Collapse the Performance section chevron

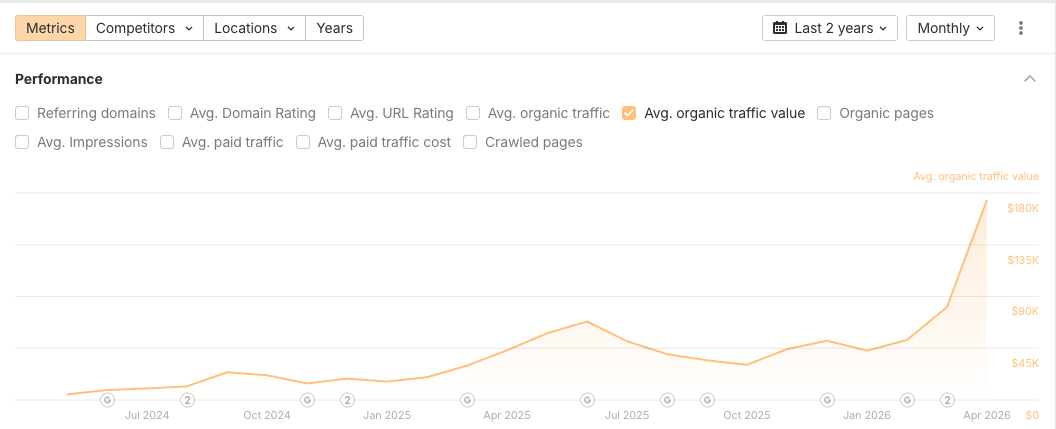pos(1030,79)
